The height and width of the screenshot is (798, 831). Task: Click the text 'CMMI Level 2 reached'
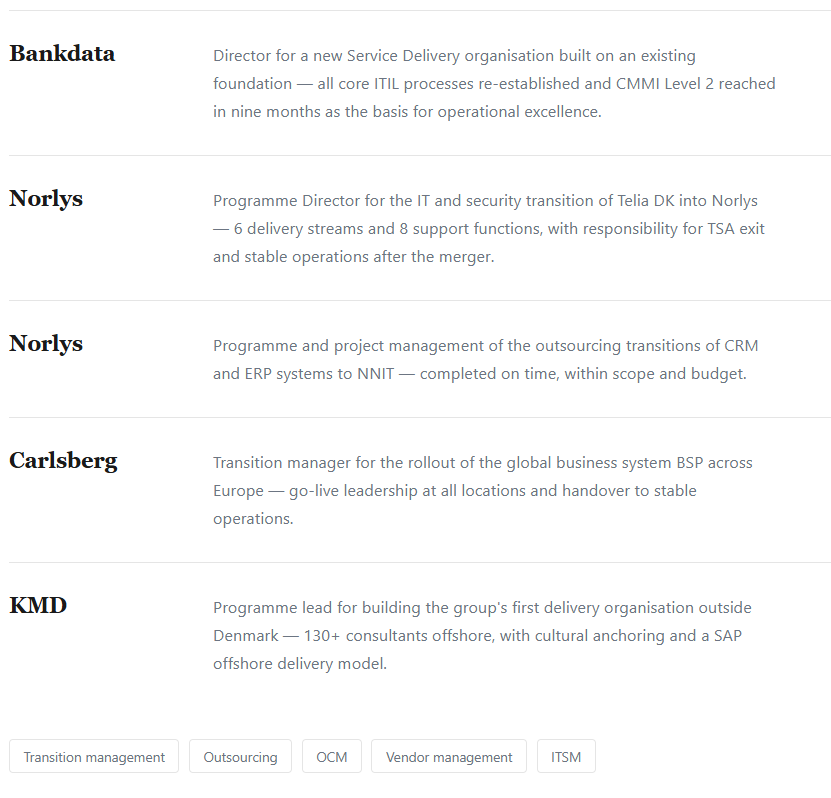pyautogui.click(x=695, y=84)
